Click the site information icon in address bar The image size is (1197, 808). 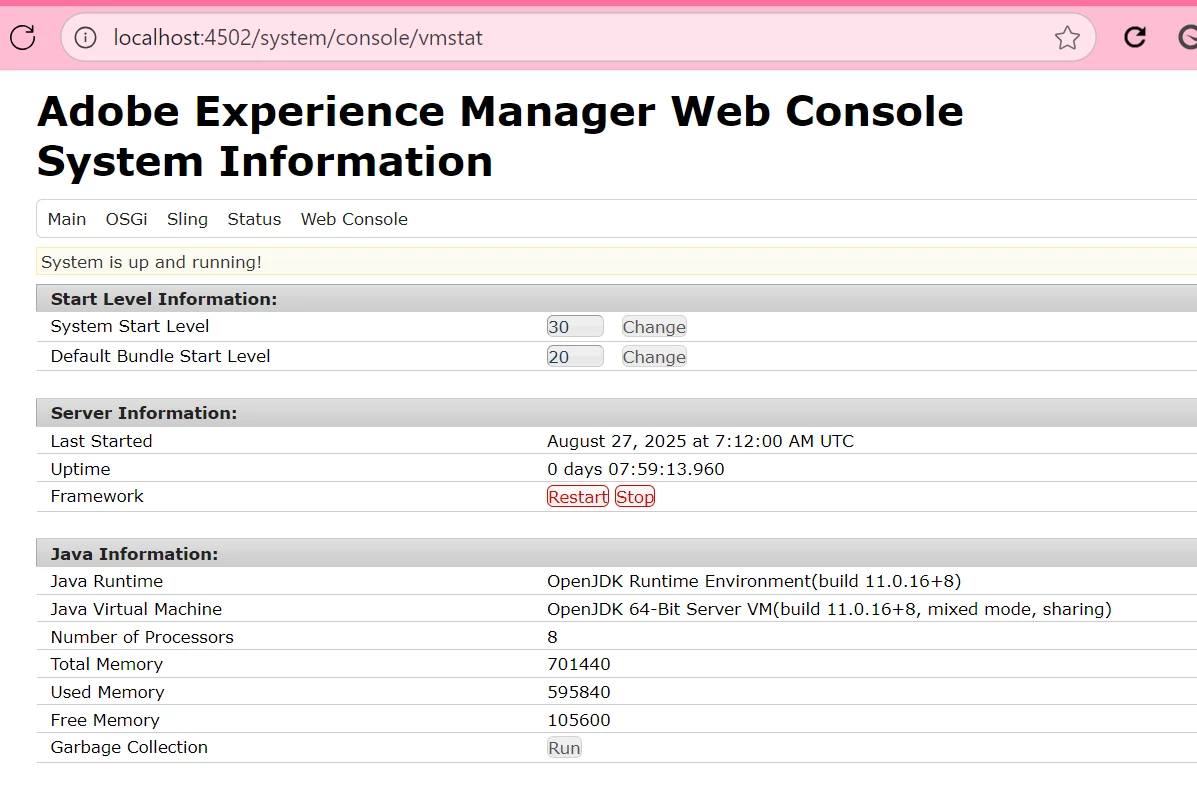[x=86, y=37]
